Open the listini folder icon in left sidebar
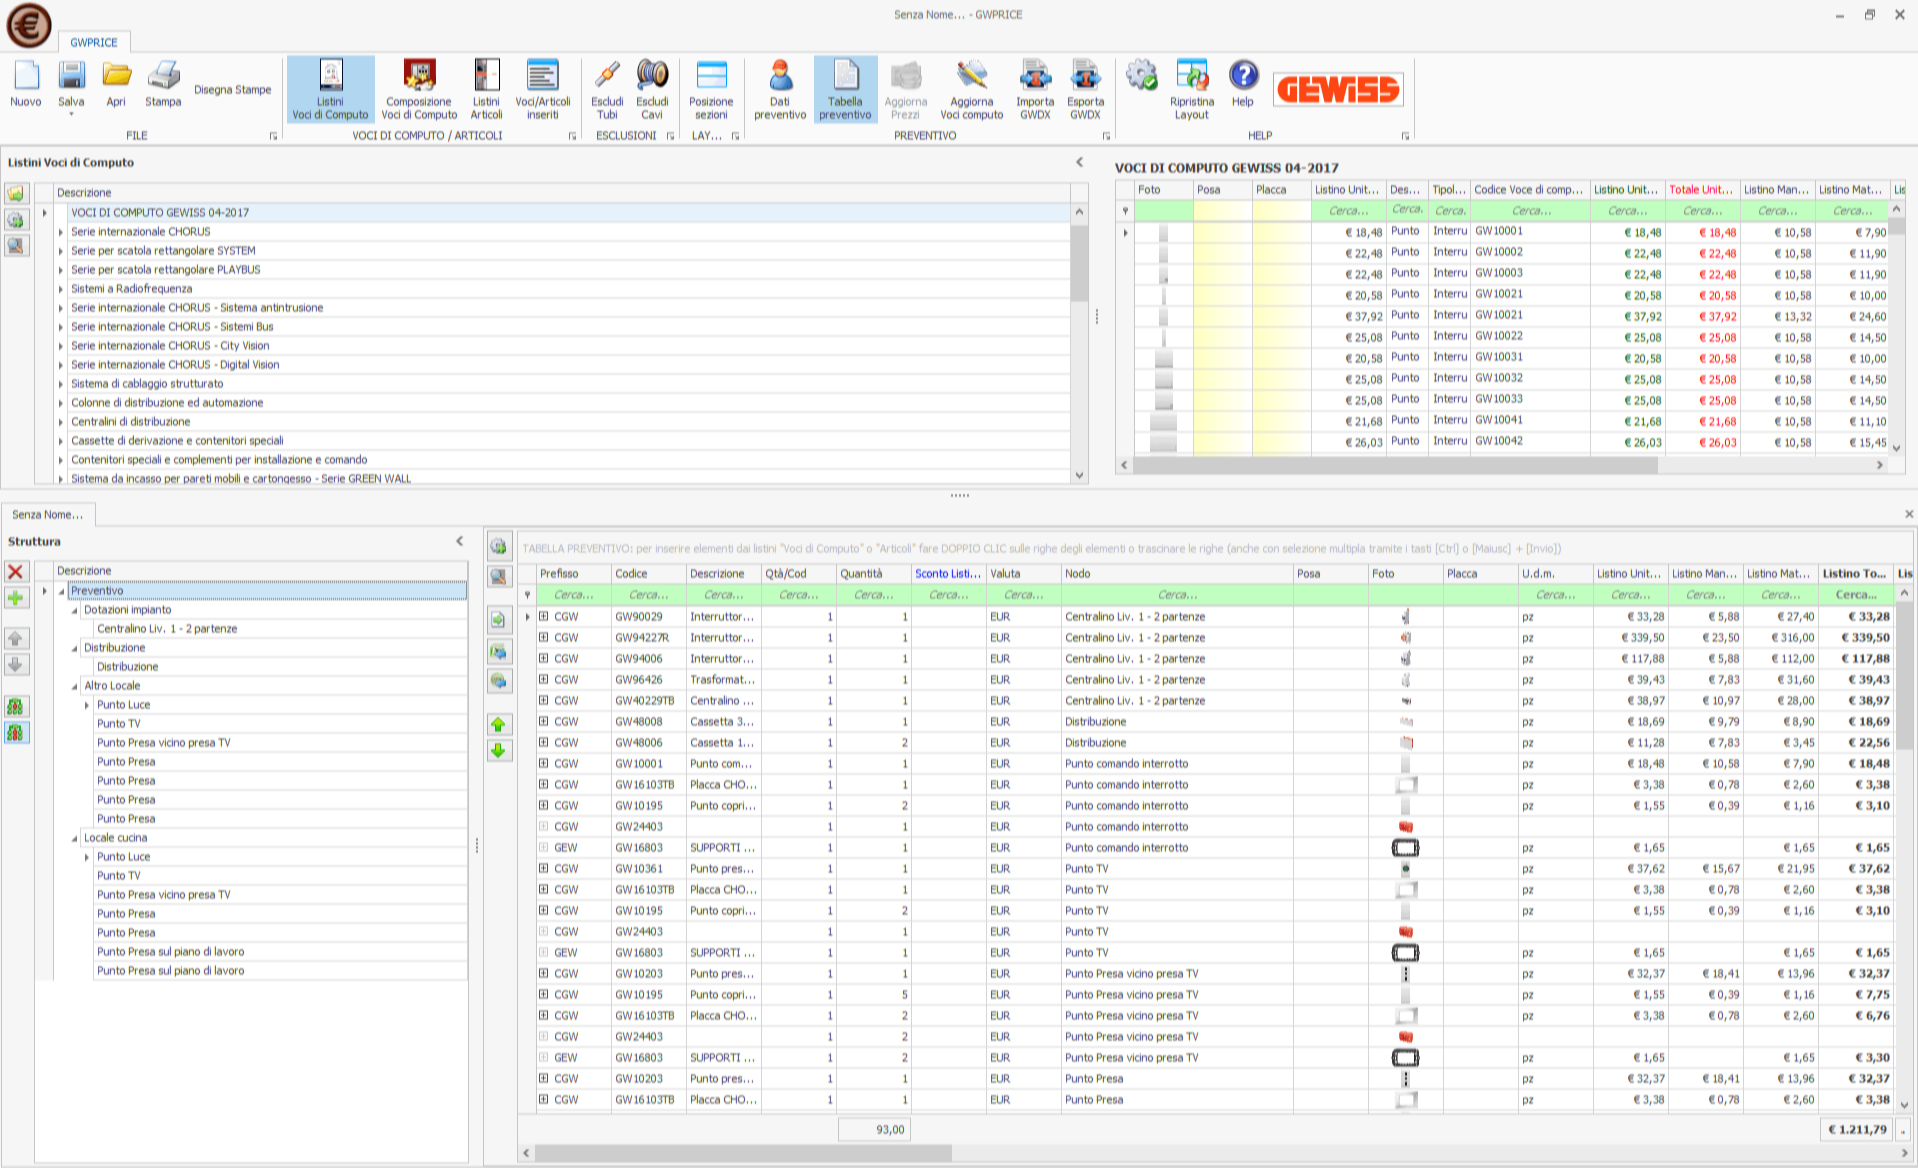Viewport: 1918px width, 1168px height. (x=16, y=194)
